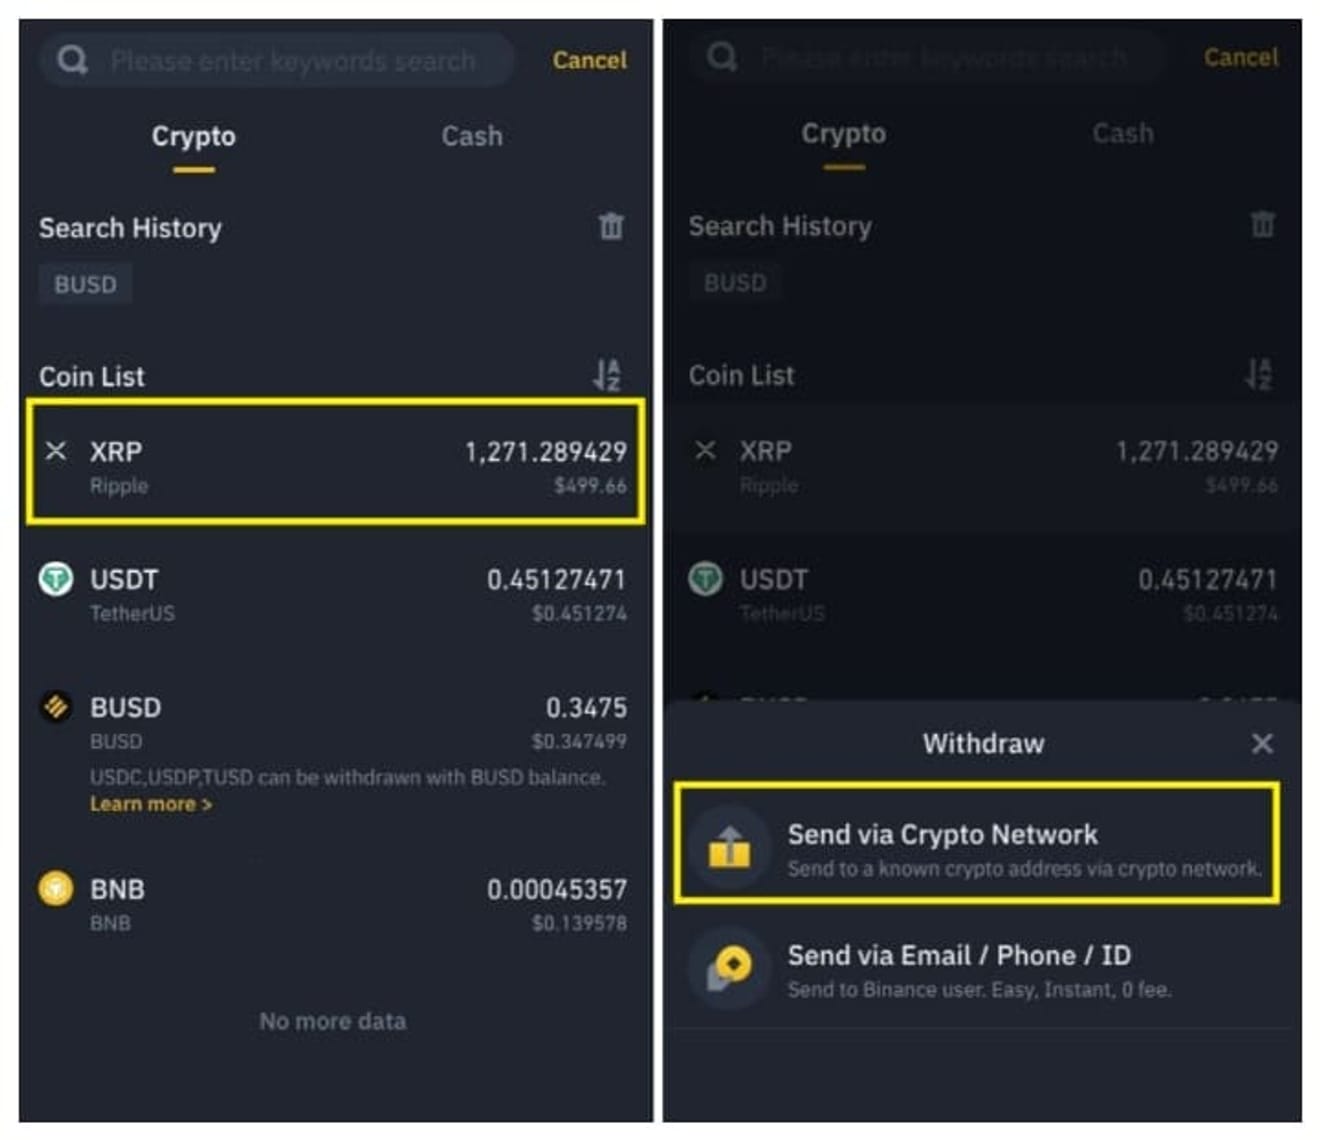The width and height of the screenshot is (1320, 1140).
Task: Click the BNB coin logo icon
Action: tap(56, 888)
